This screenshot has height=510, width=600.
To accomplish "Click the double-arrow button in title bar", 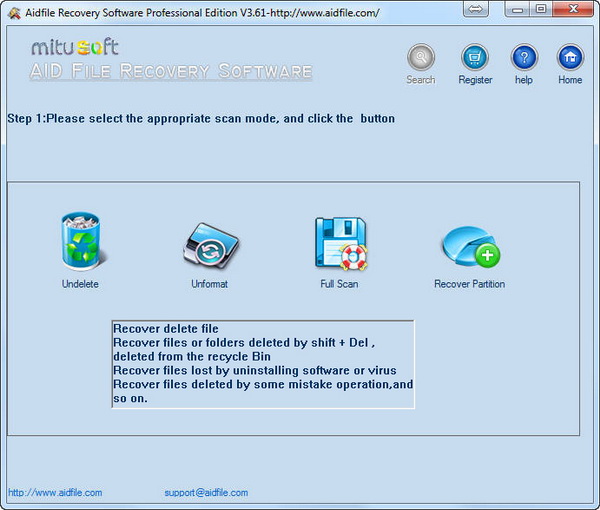I will click(x=476, y=9).
